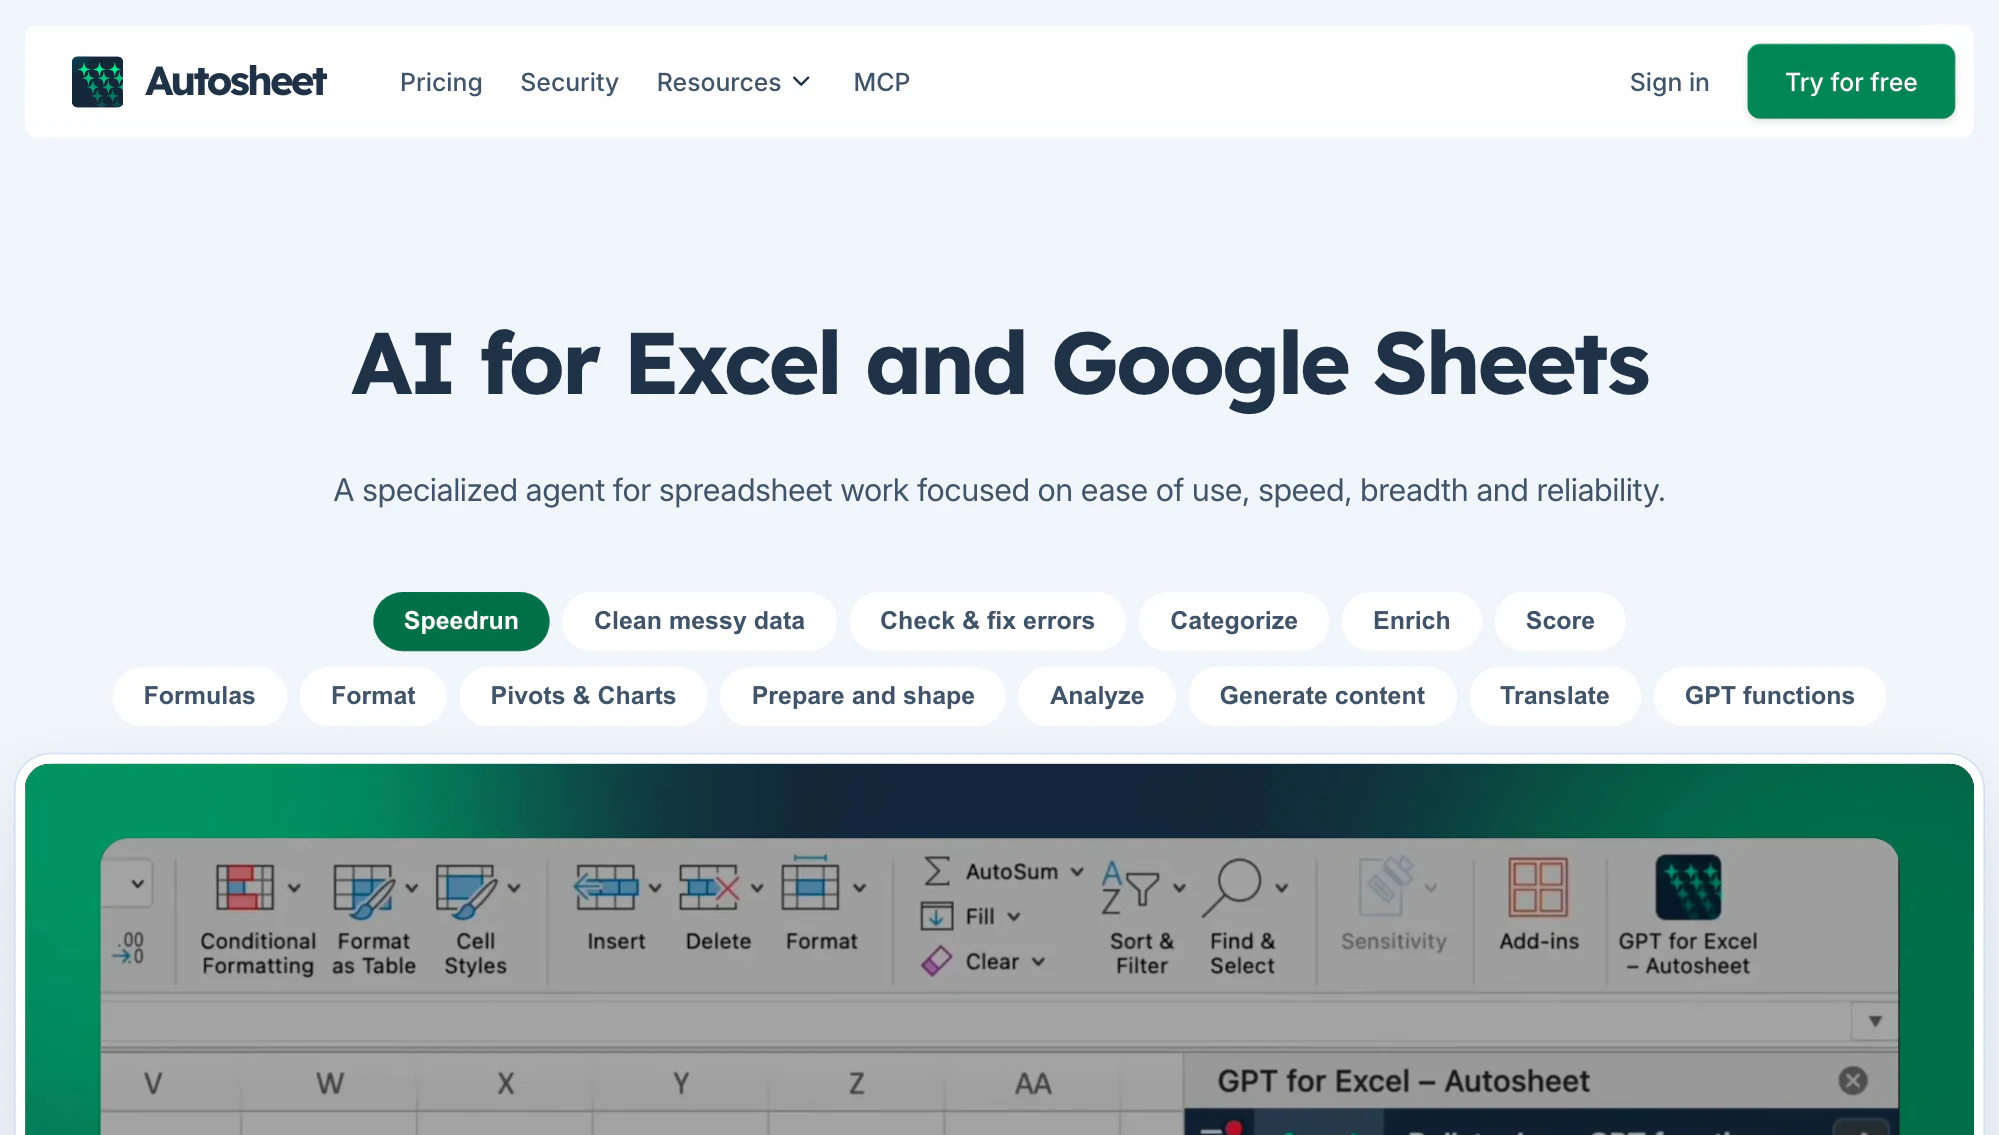
Task: Expand the Conditional Formatting dropdown arrow
Action: (x=294, y=888)
